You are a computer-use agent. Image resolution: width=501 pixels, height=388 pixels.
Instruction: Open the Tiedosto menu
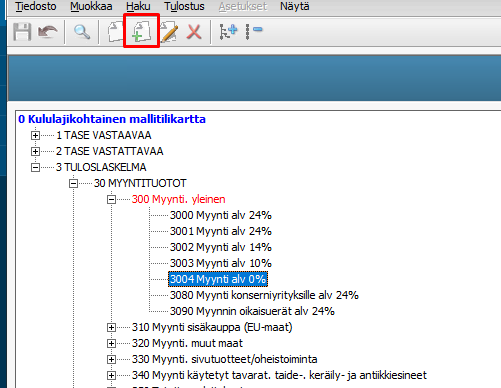coord(36,6)
